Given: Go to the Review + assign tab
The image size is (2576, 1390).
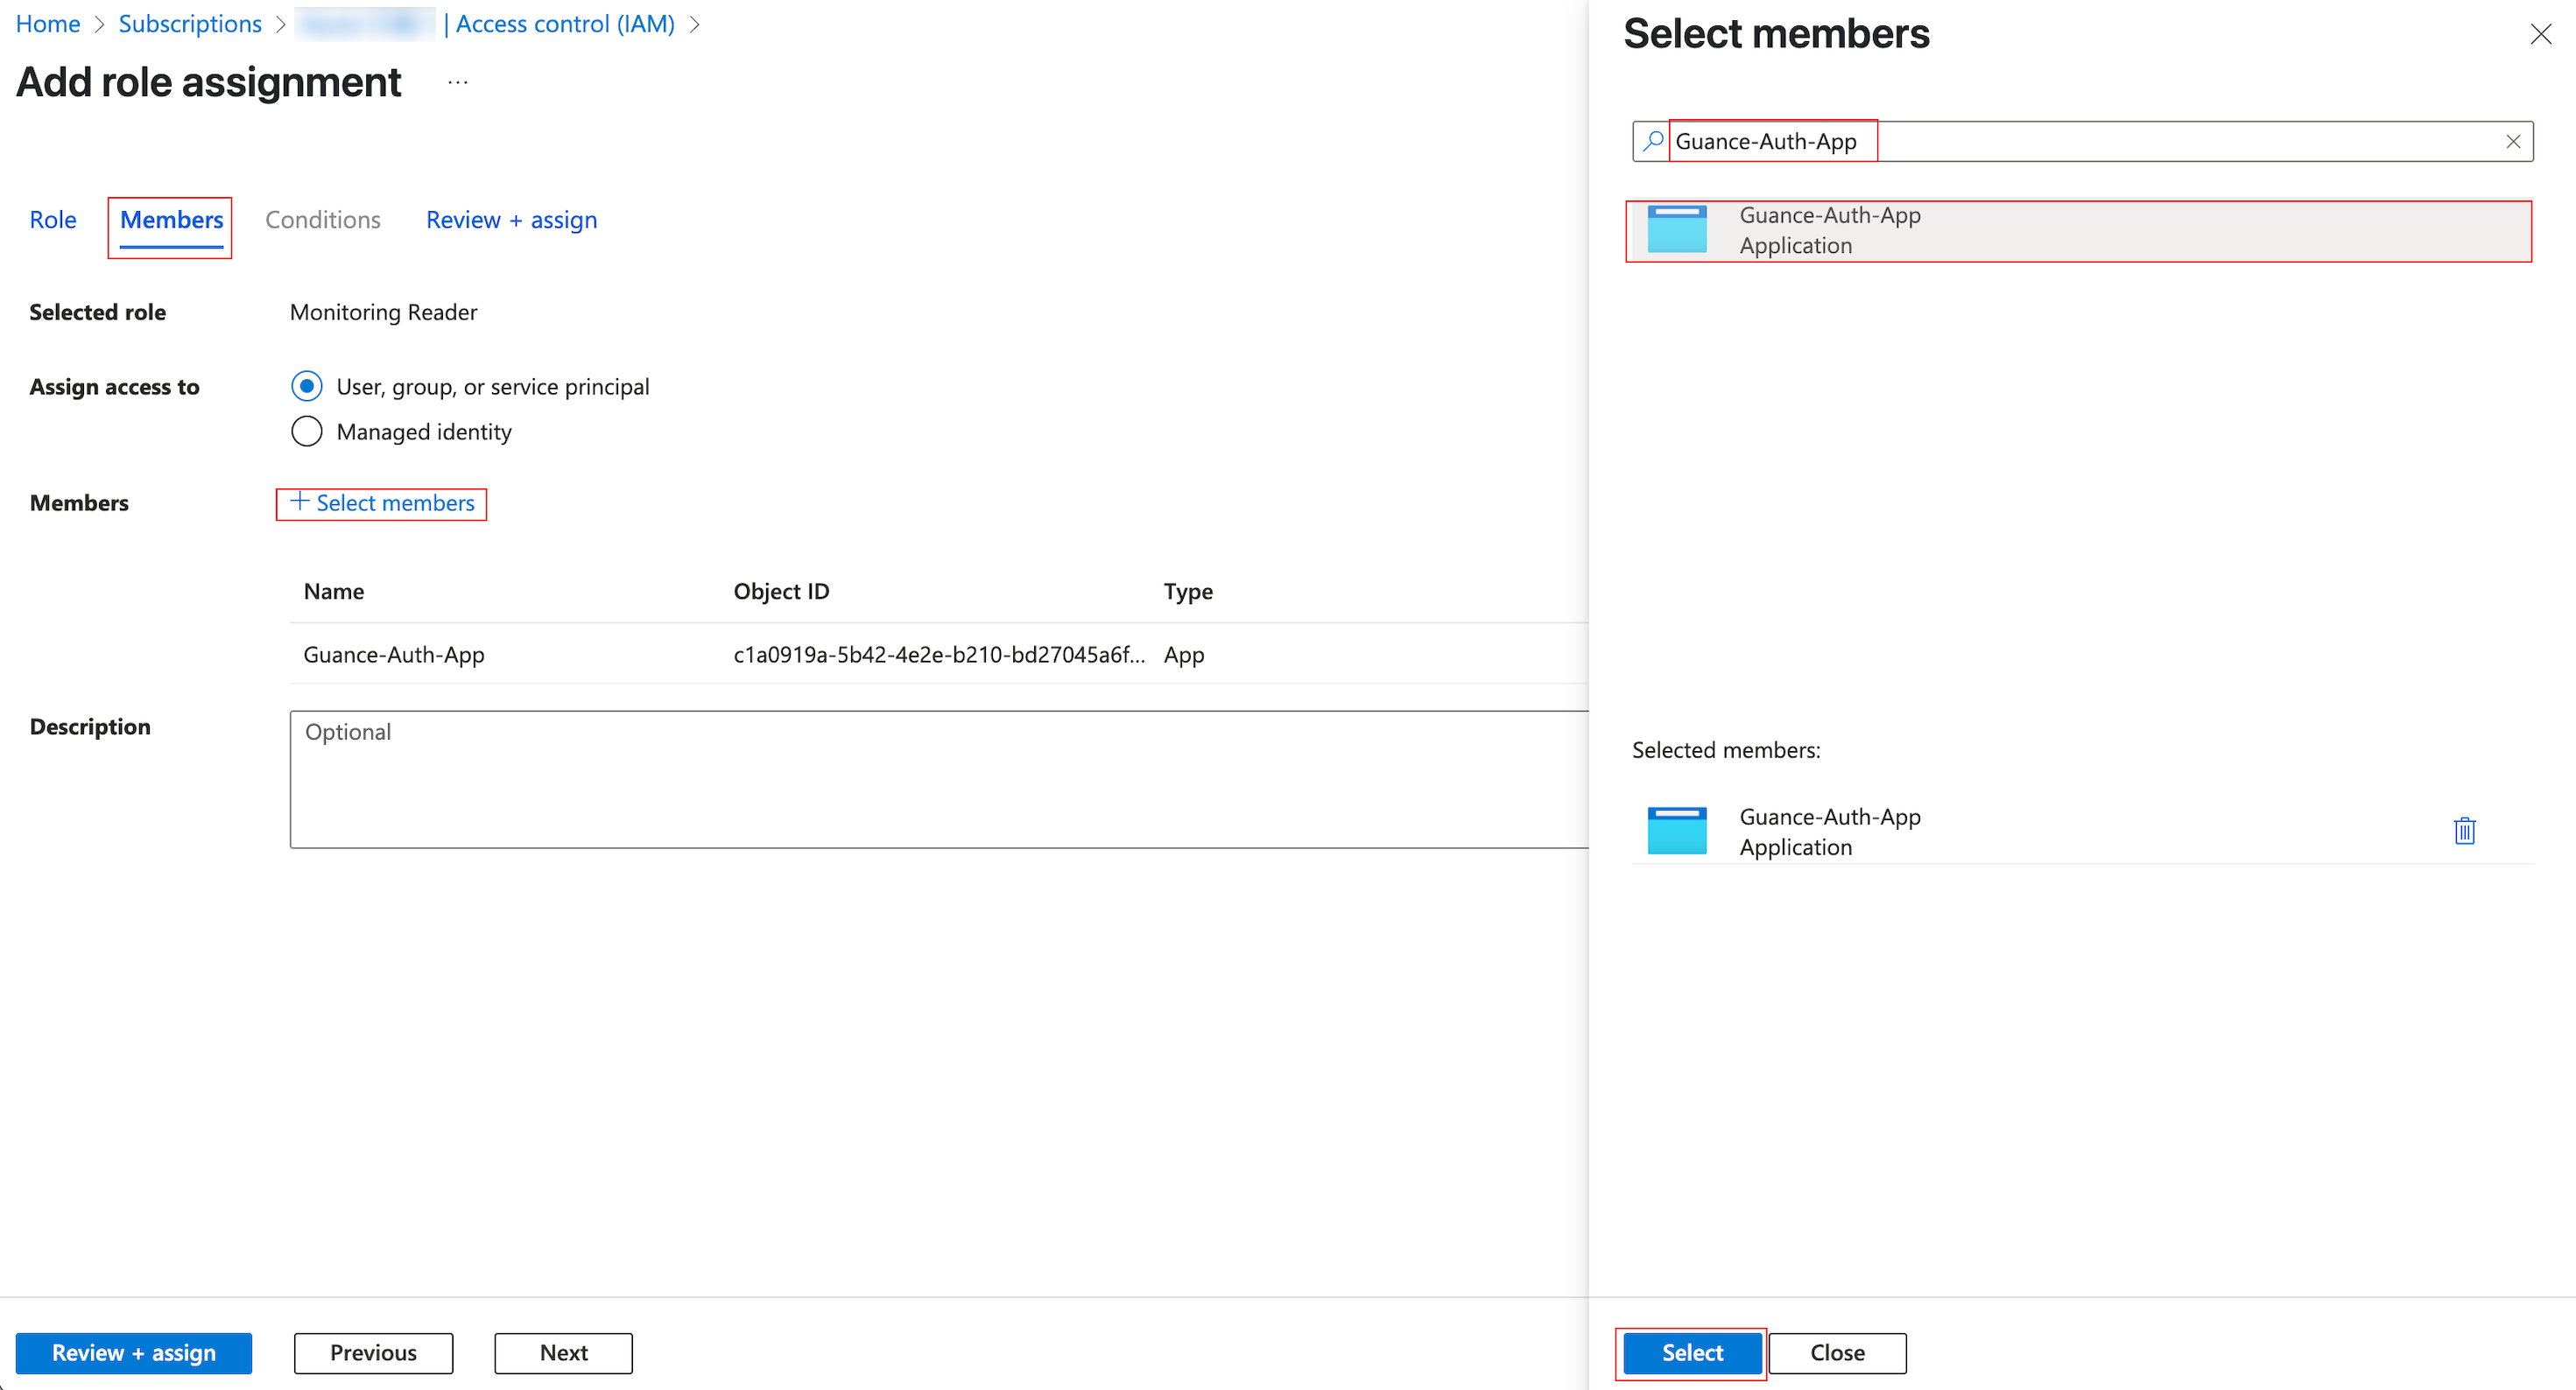Looking at the screenshot, I should tap(511, 219).
